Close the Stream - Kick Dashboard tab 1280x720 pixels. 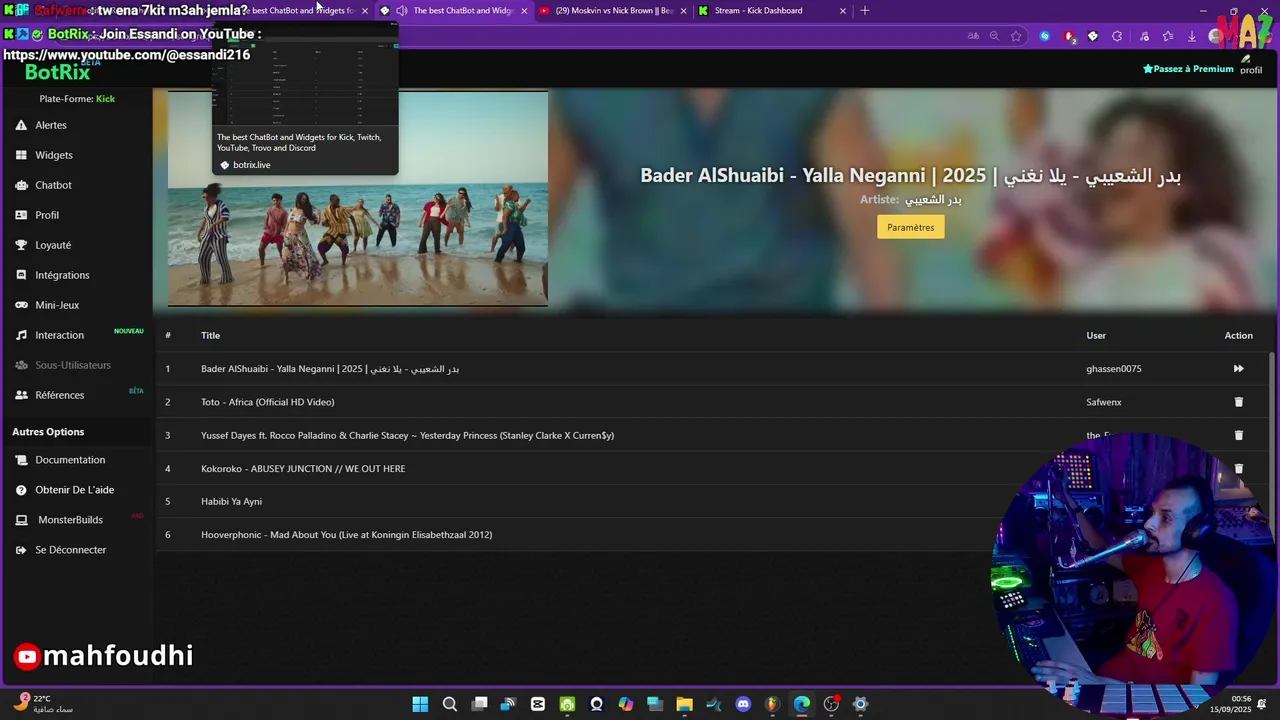[x=842, y=11]
